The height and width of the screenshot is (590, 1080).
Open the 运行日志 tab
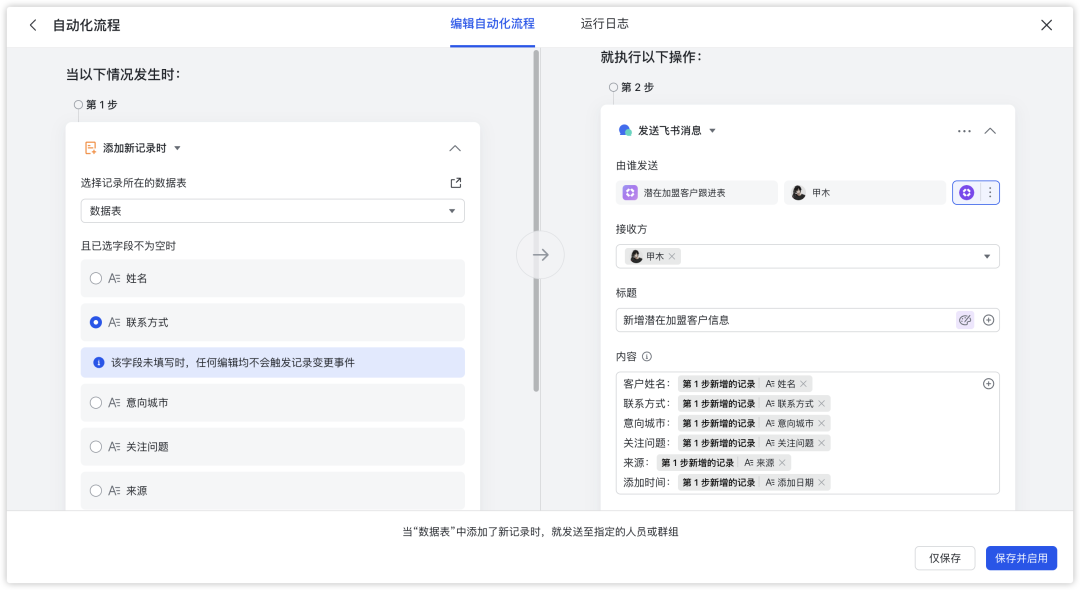click(x=604, y=24)
